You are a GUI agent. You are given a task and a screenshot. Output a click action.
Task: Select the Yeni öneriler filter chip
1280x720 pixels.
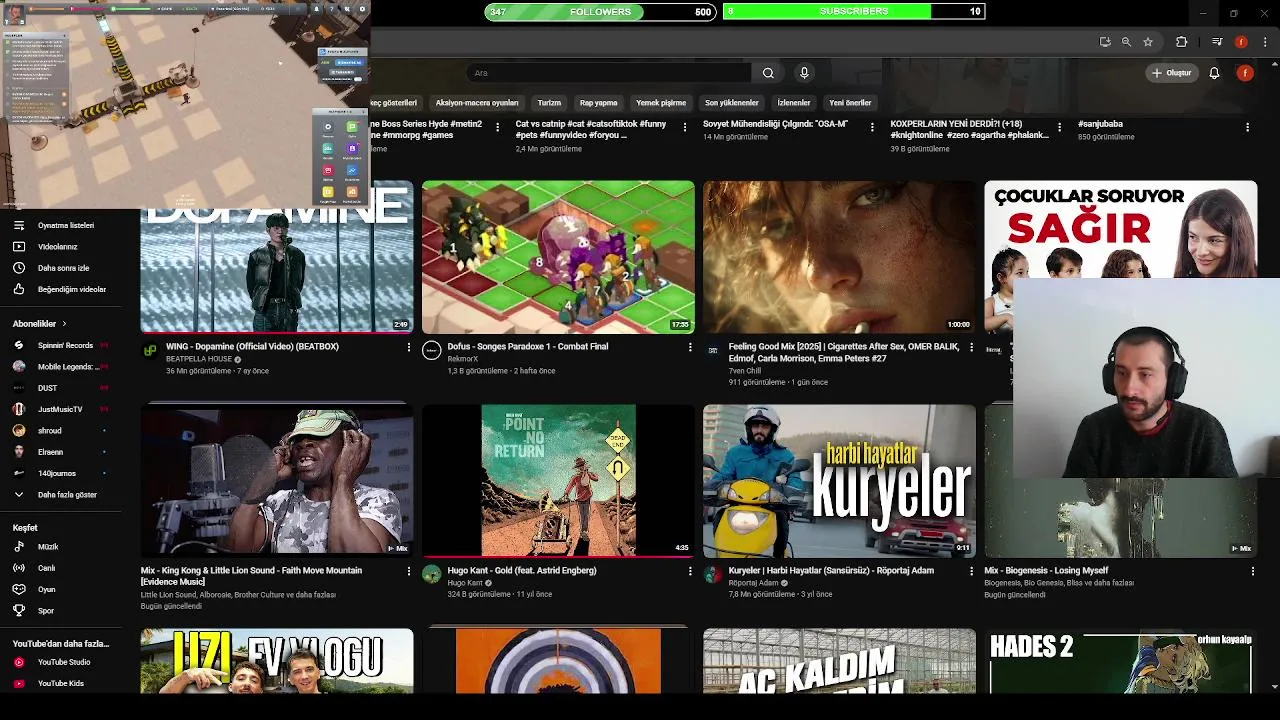pos(850,103)
